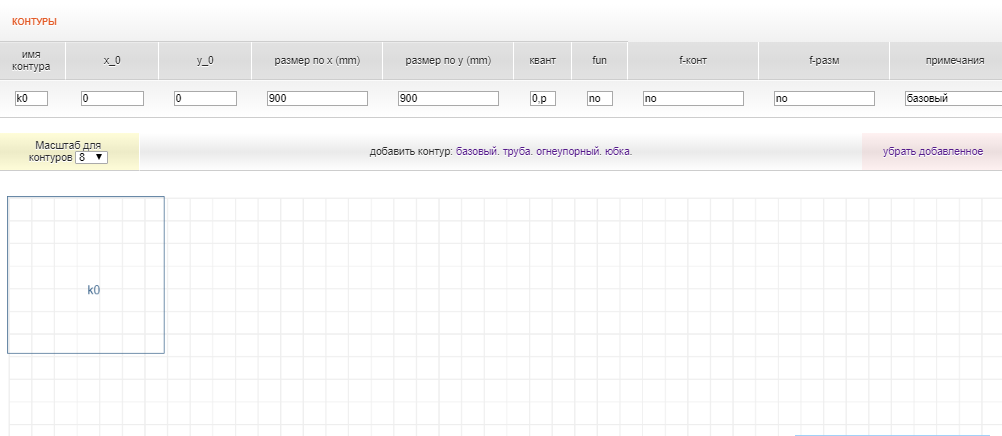1002x436 pixels.
Task: Focus the имя контура field containing k0
Action: pos(31,99)
